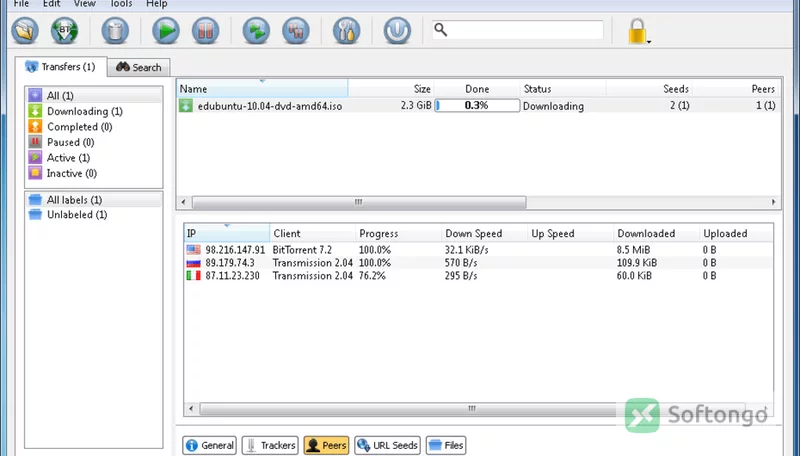Screen dimensions: 800x456
Task: Click right arrow of transfer list scrollbar
Action: pyautogui.click(x=773, y=202)
